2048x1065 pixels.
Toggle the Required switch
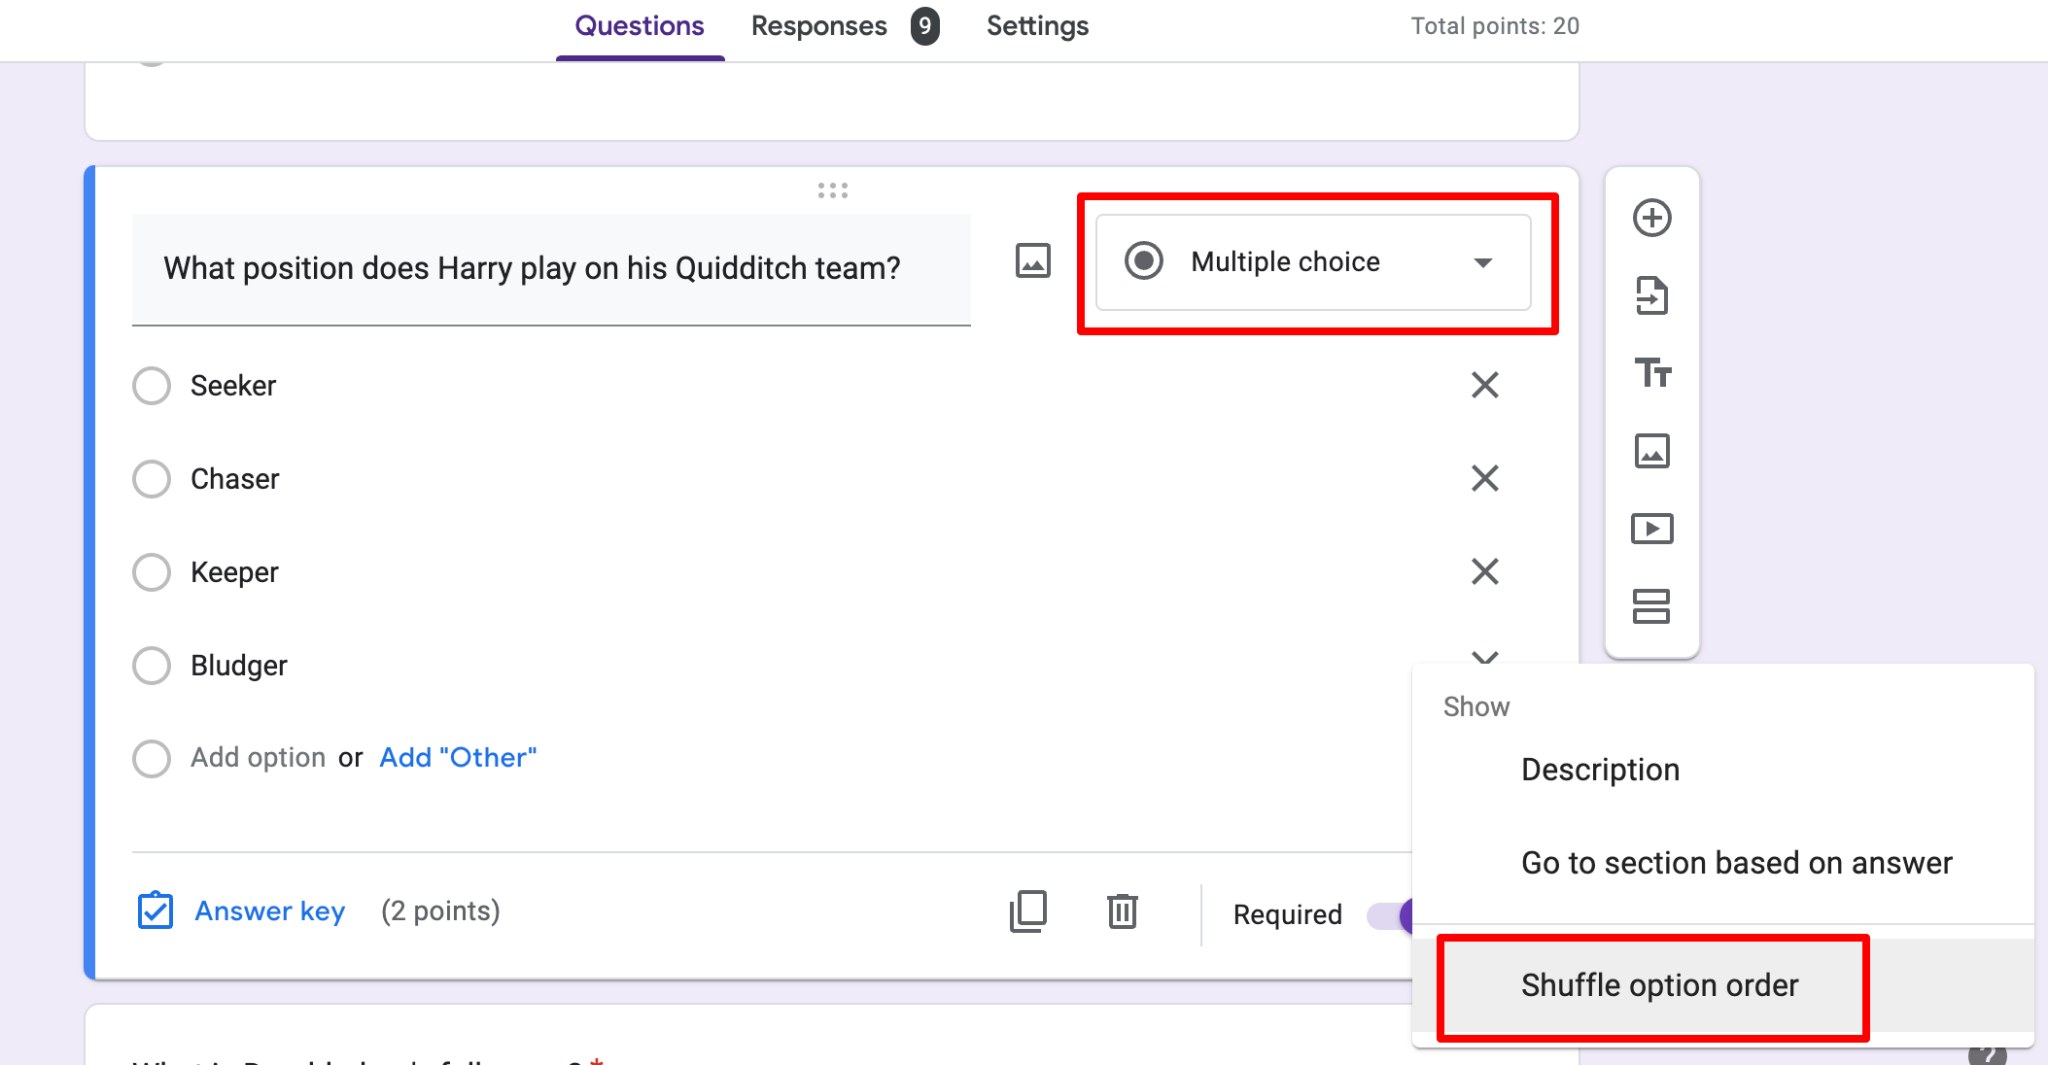[x=1400, y=913]
